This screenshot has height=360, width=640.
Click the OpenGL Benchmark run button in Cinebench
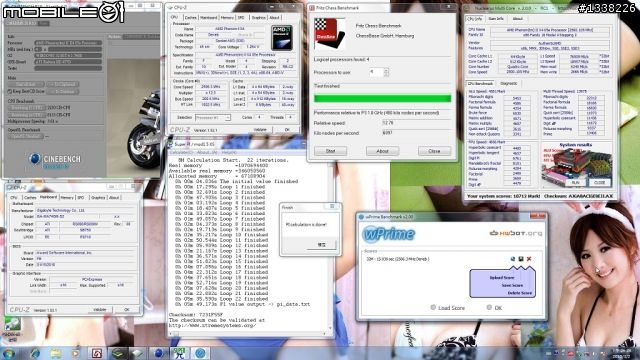click(x=25, y=136)
